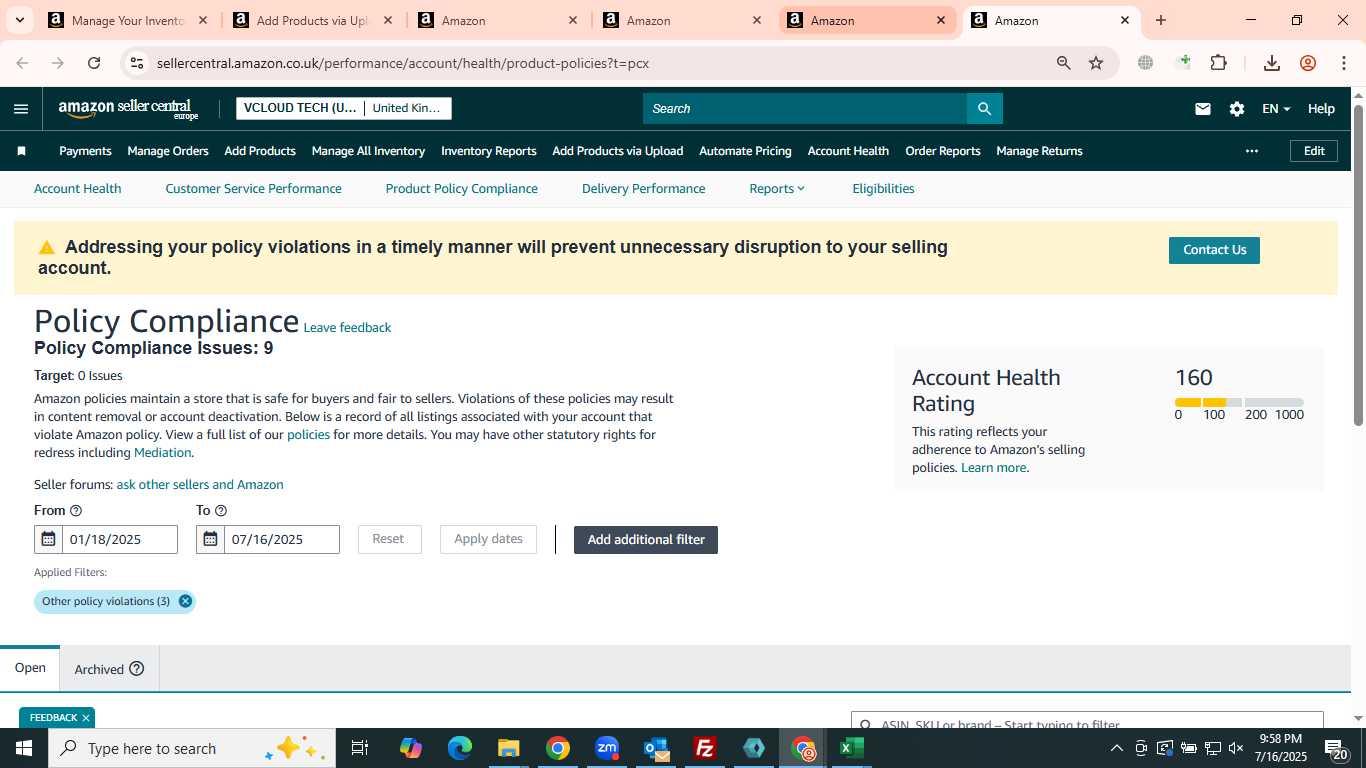
Task: Click the help icon beside From label
Action: tap(76, 511)
